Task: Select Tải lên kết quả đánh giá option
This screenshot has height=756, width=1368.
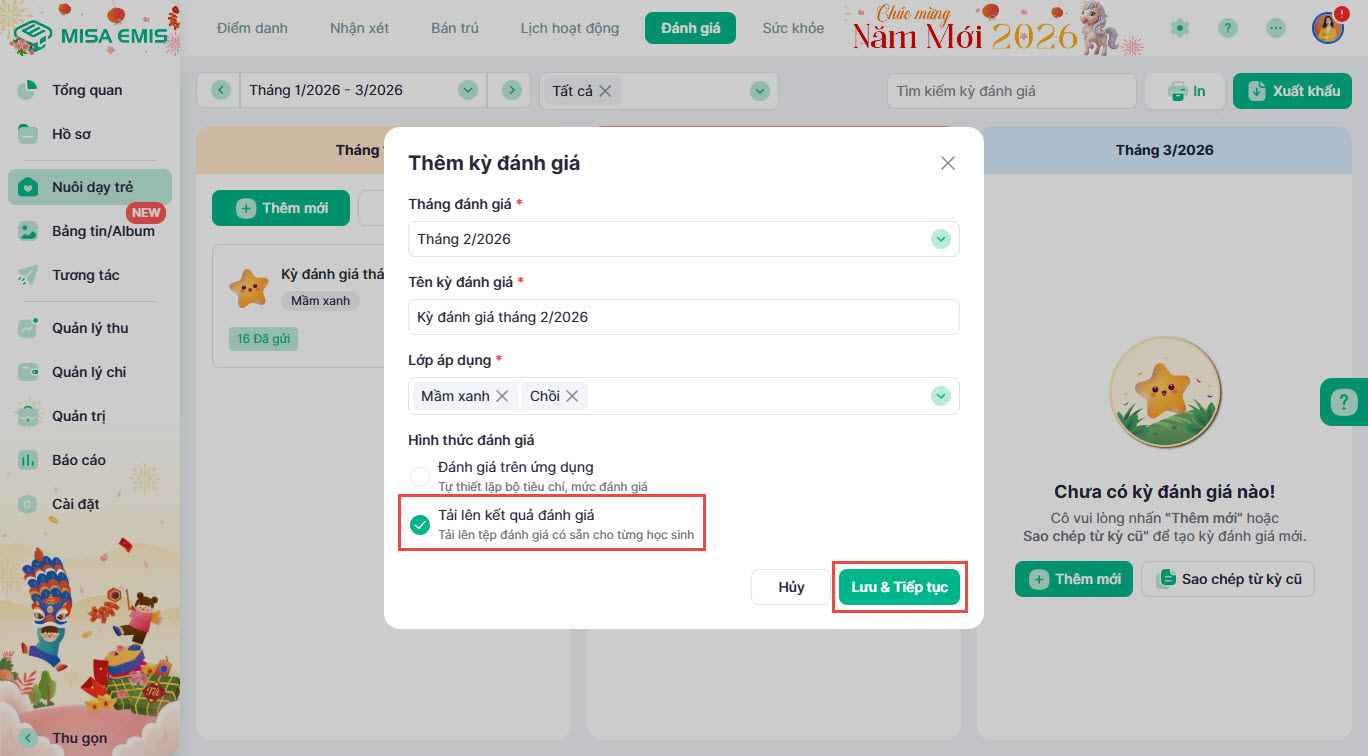Action: (x=420, y=525)
